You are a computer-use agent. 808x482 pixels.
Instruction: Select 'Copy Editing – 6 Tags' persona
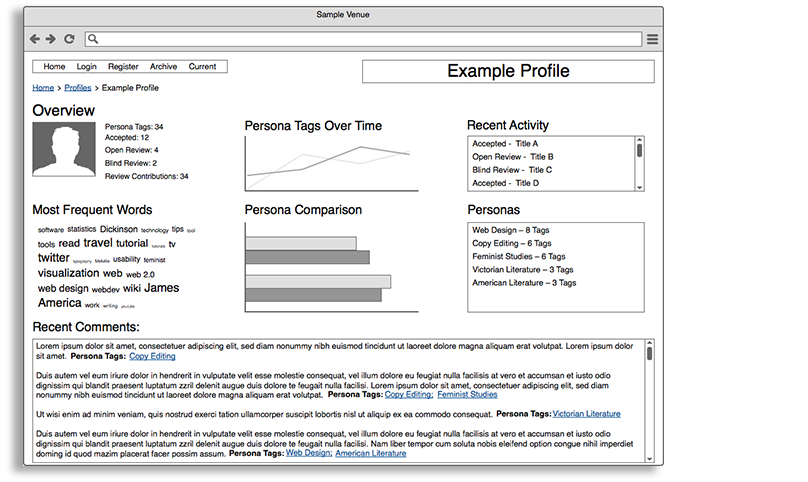tap(512, 243)
